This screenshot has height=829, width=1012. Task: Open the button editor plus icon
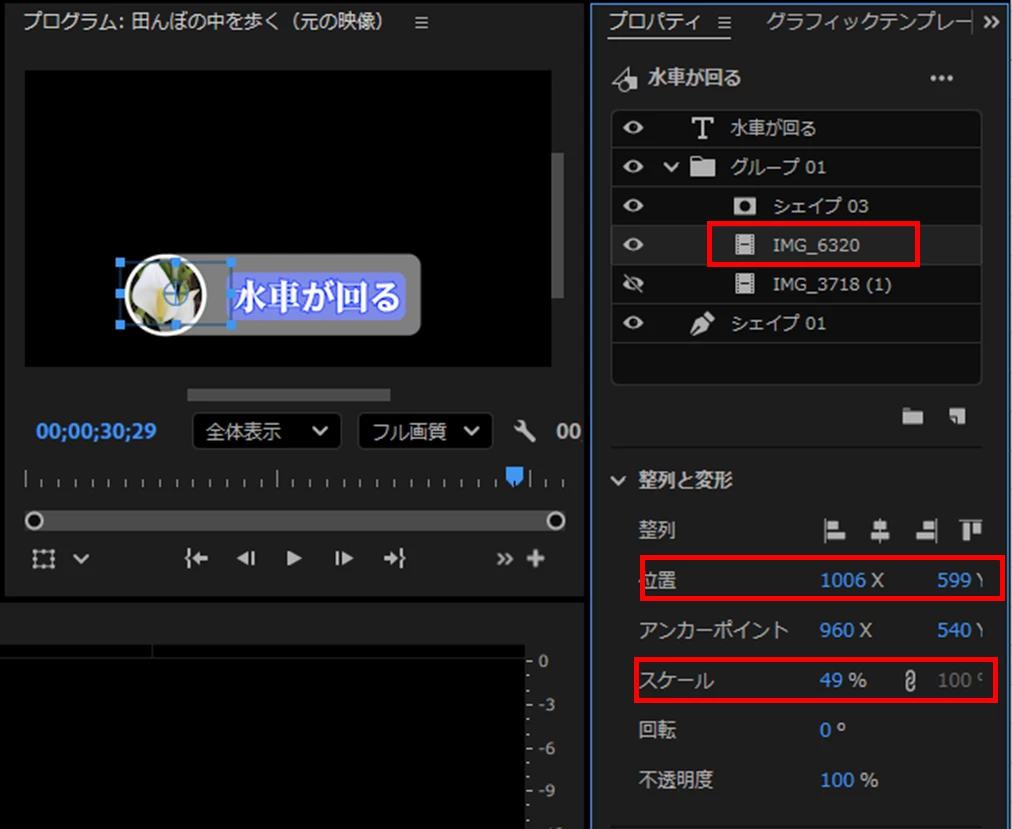click(536, 558)
